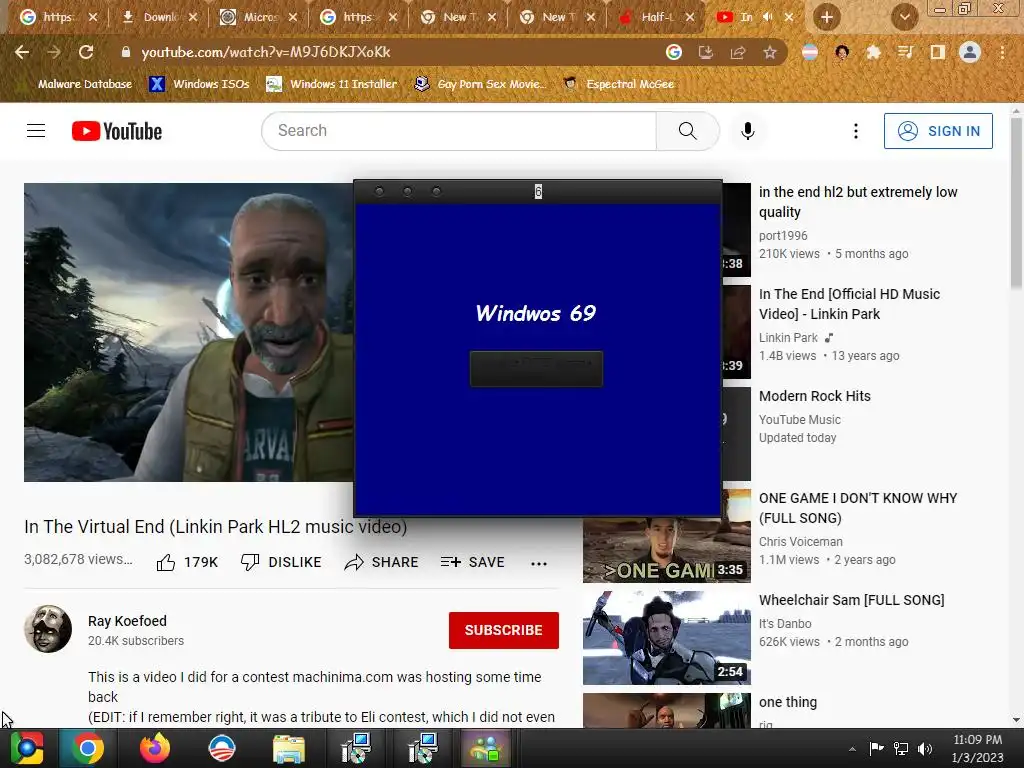Toggle the Chrome side panel icon
This screenshot has width=1024, height=768.
click(x=938, y=52)
